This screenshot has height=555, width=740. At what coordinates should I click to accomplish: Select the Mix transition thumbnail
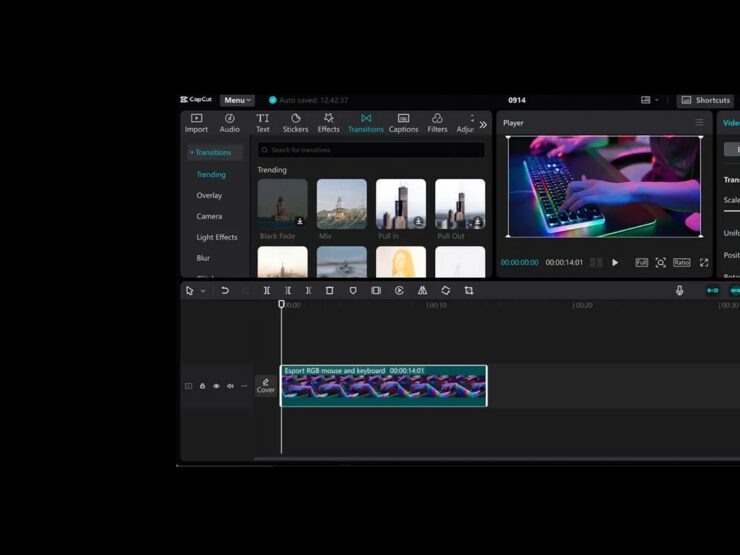342,204
